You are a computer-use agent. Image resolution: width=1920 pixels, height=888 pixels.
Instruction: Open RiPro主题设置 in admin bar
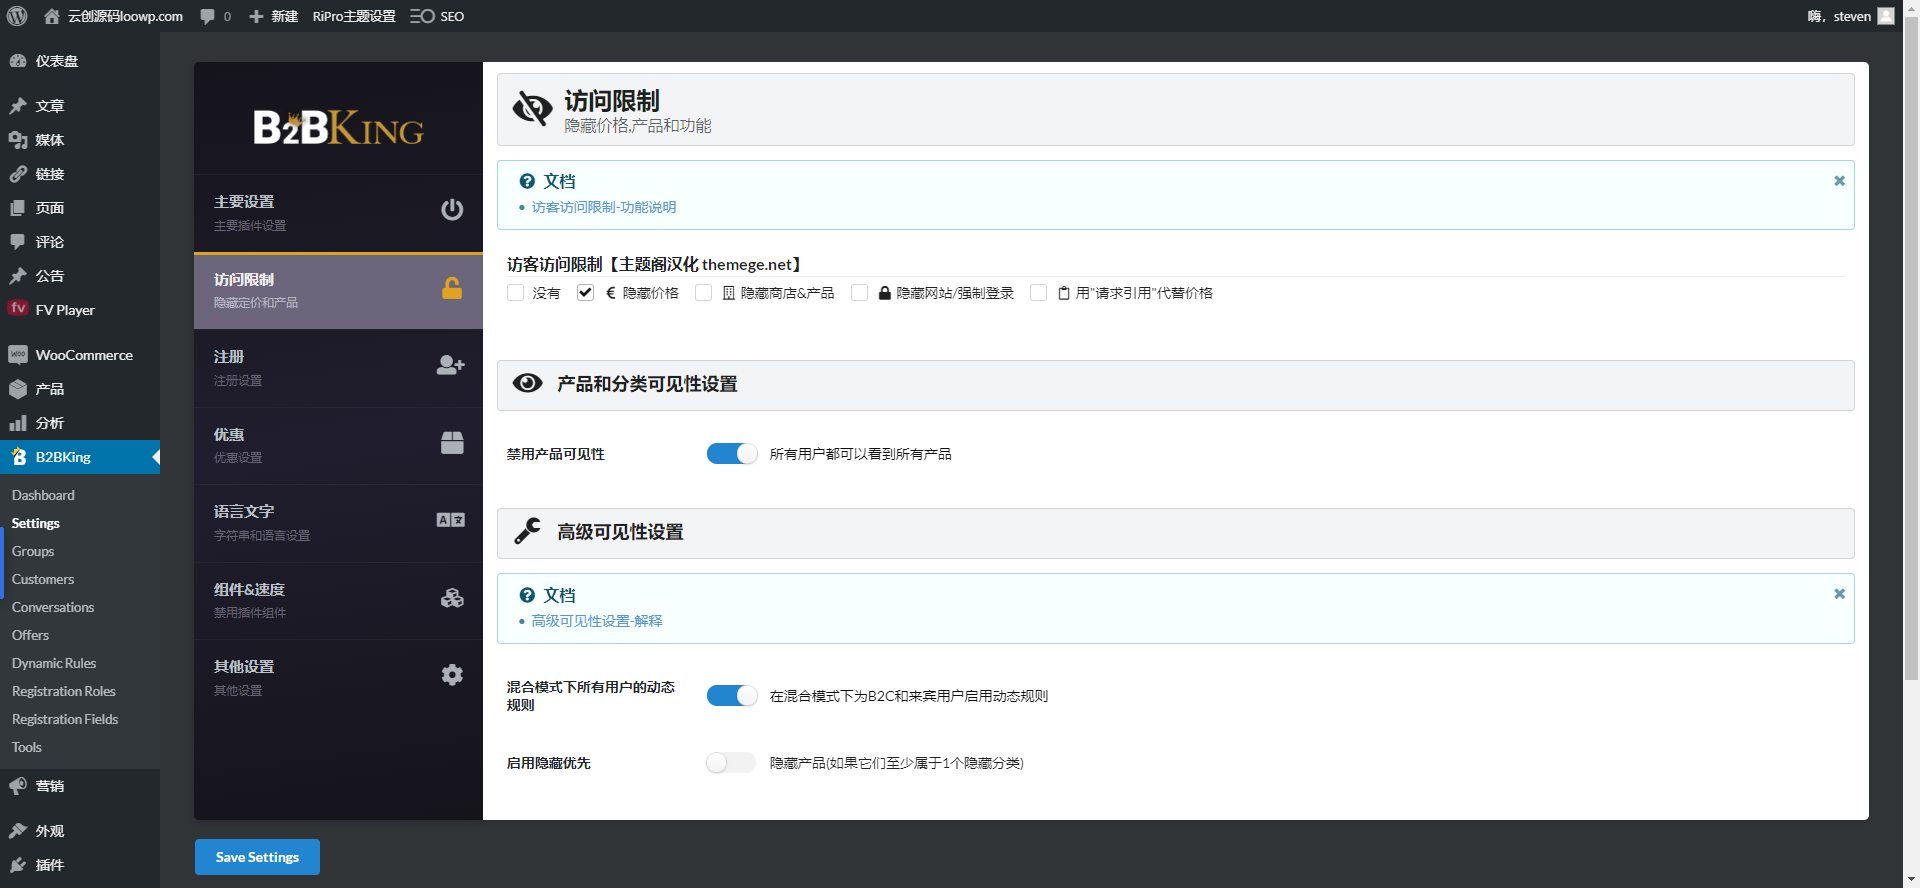[354, 16]
